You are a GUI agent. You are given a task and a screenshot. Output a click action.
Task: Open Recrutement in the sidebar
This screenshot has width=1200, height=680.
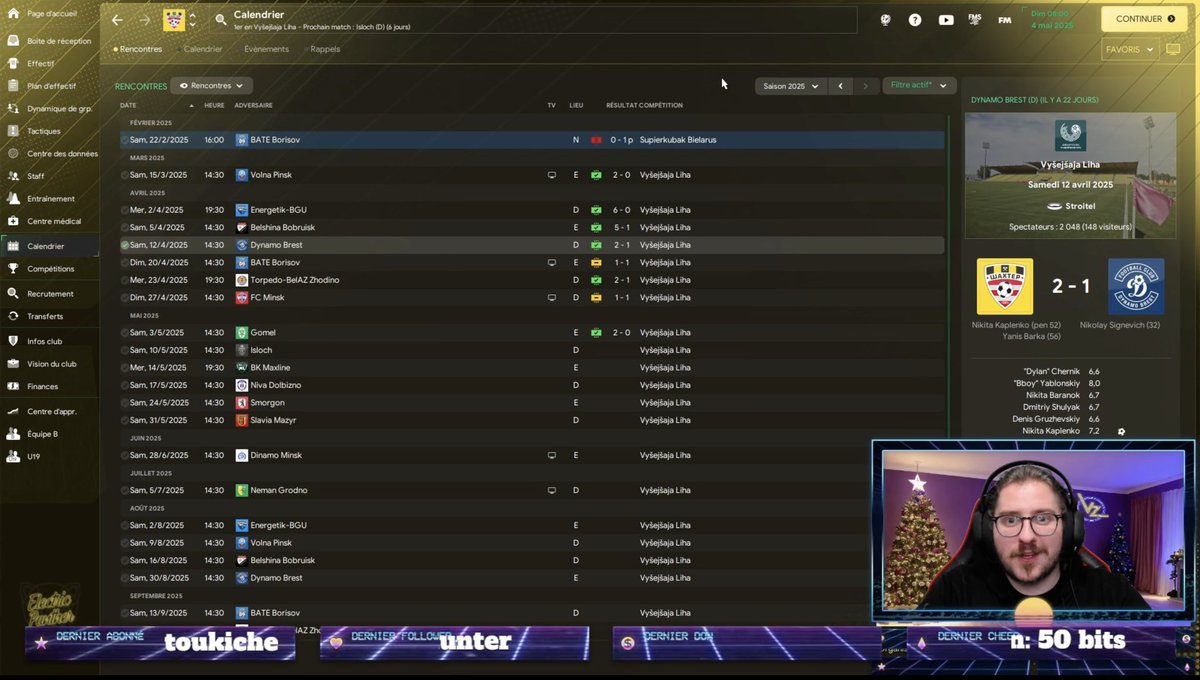point(50,294)
